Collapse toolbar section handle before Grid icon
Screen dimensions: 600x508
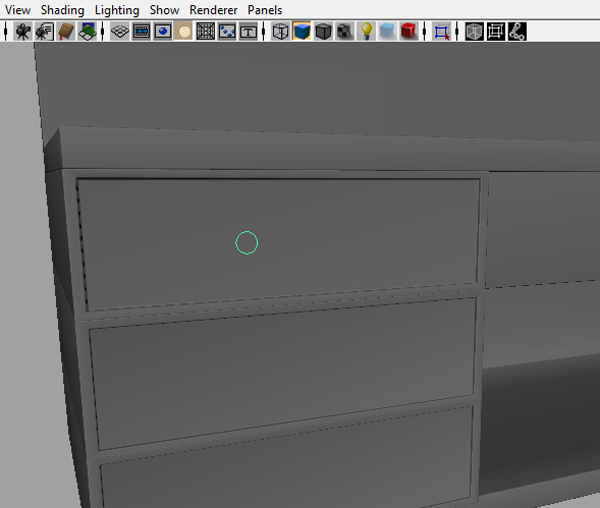(x=103, y=31)
